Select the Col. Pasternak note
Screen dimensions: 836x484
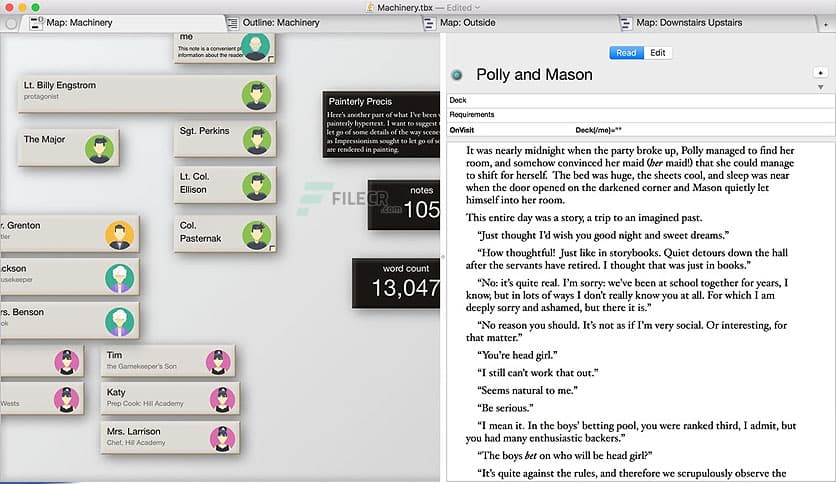pyautogui.click(x=224, y=233)
